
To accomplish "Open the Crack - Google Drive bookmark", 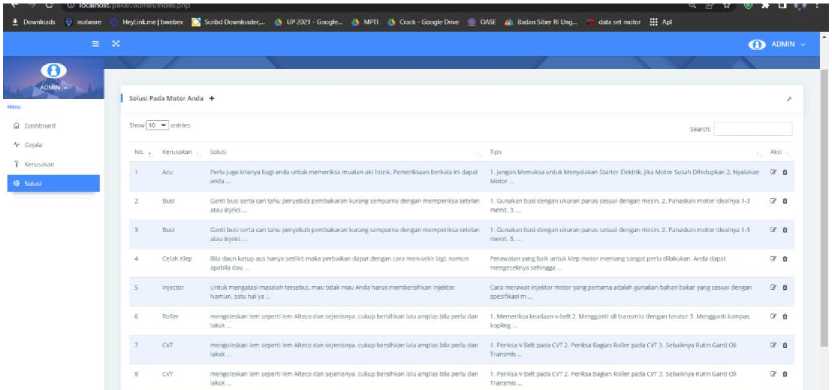I will pos(423,22).
